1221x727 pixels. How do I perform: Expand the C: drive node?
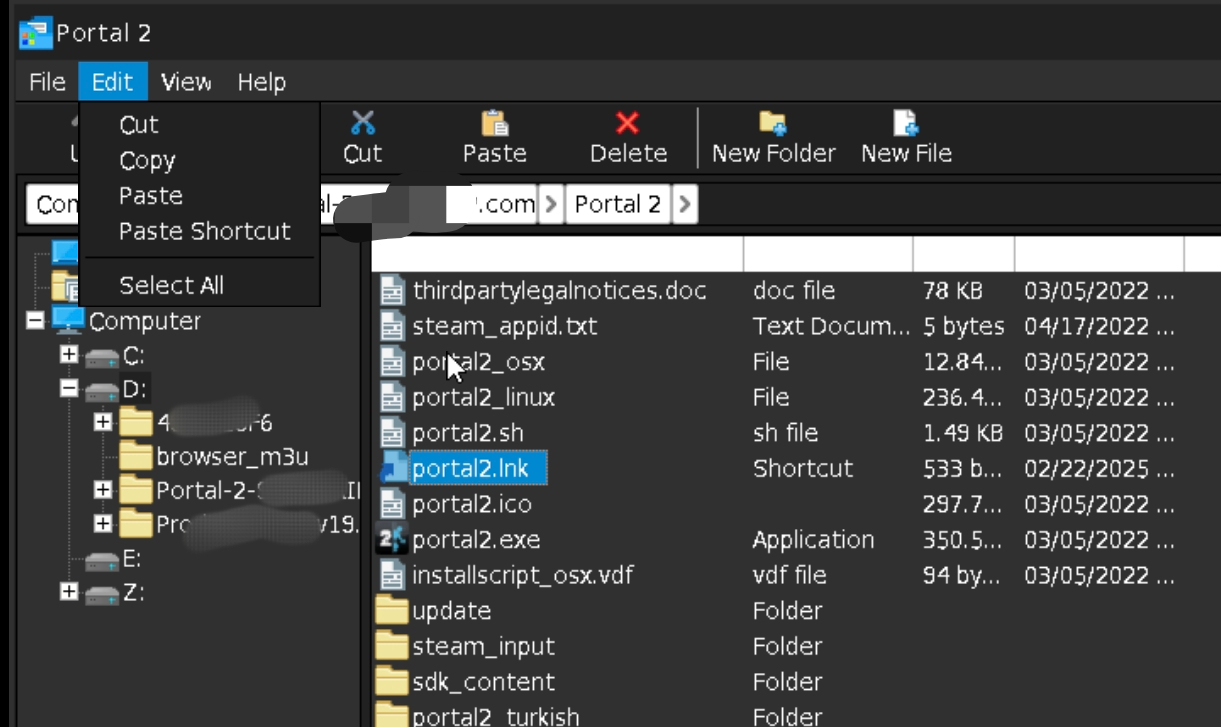click(x=69, y=355)
